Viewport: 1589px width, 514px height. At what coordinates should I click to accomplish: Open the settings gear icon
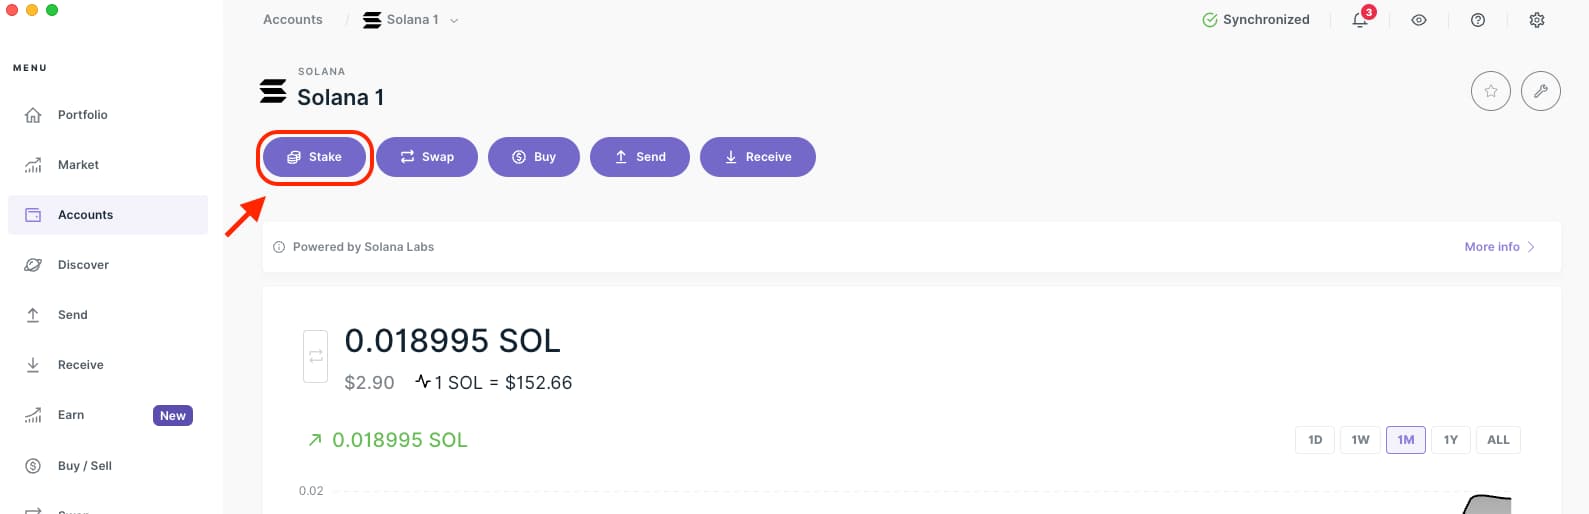(1537, 20)
